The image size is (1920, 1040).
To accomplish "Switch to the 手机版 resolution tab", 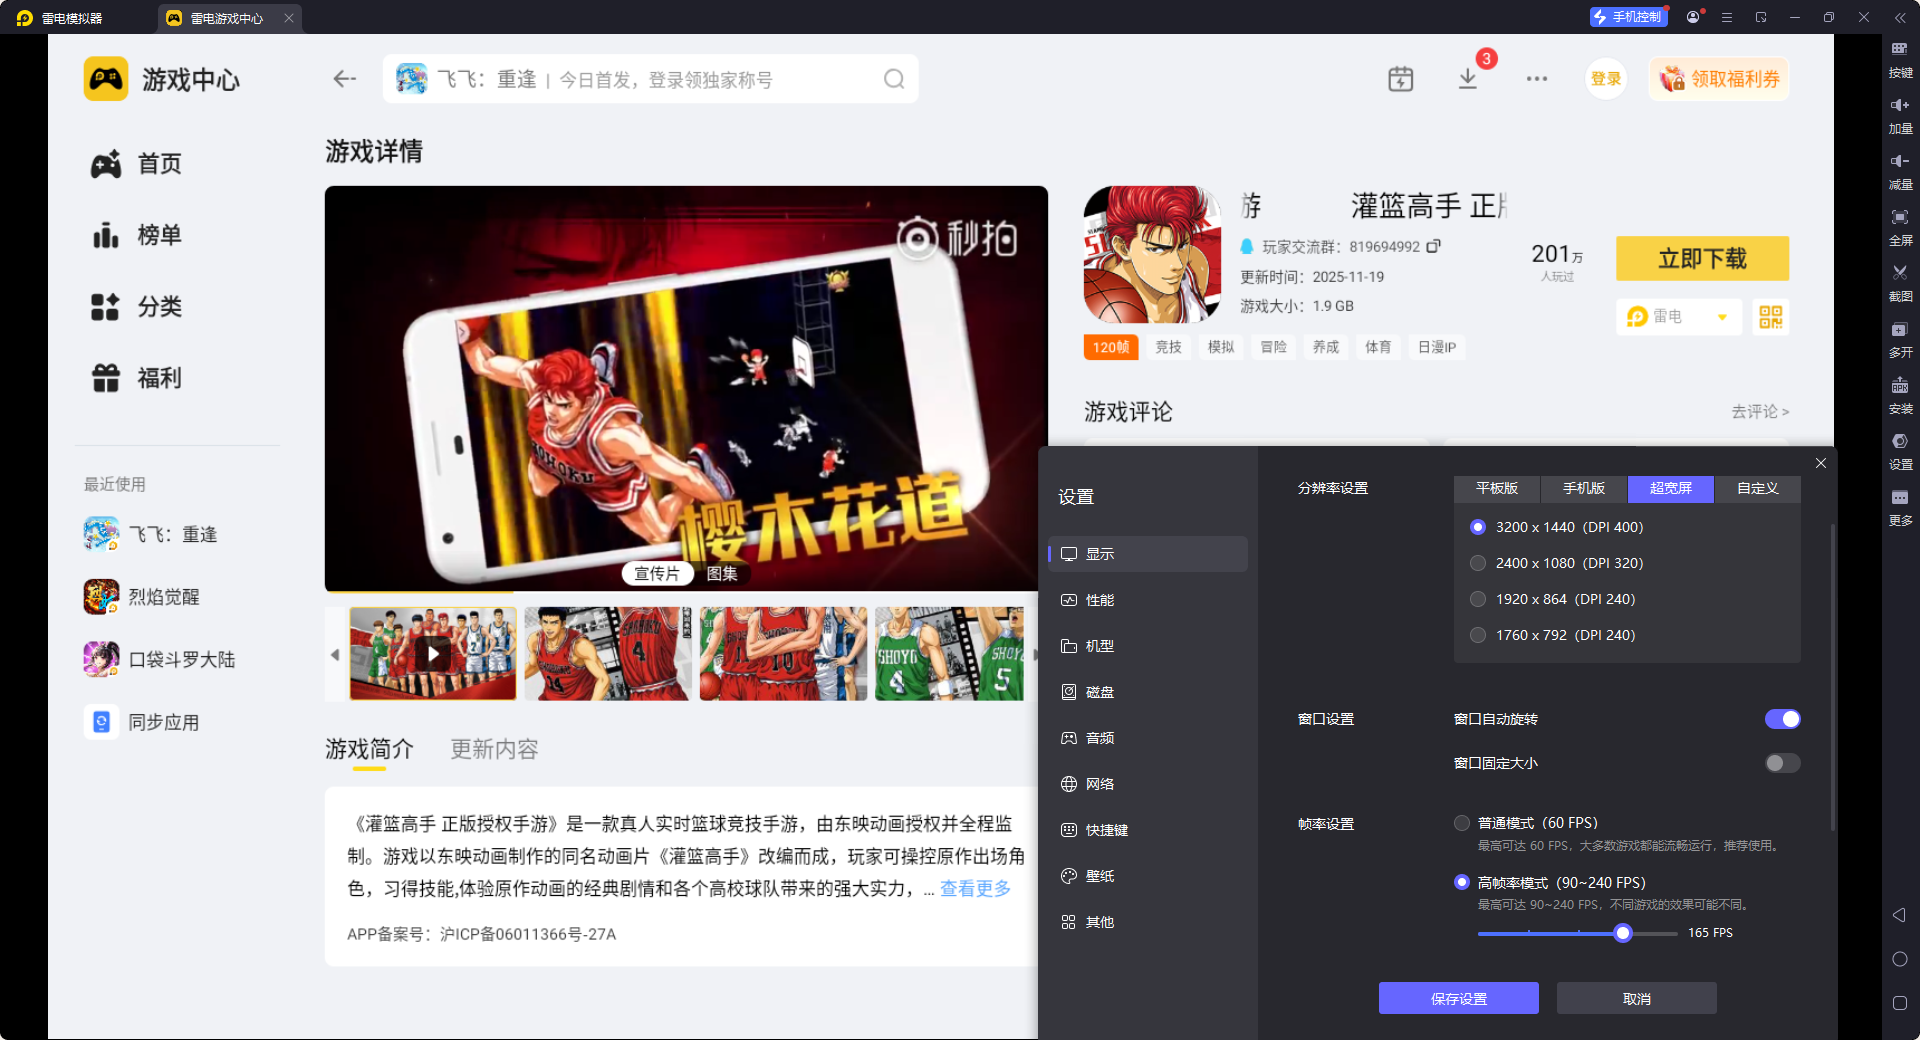I will coord(1583,489).
